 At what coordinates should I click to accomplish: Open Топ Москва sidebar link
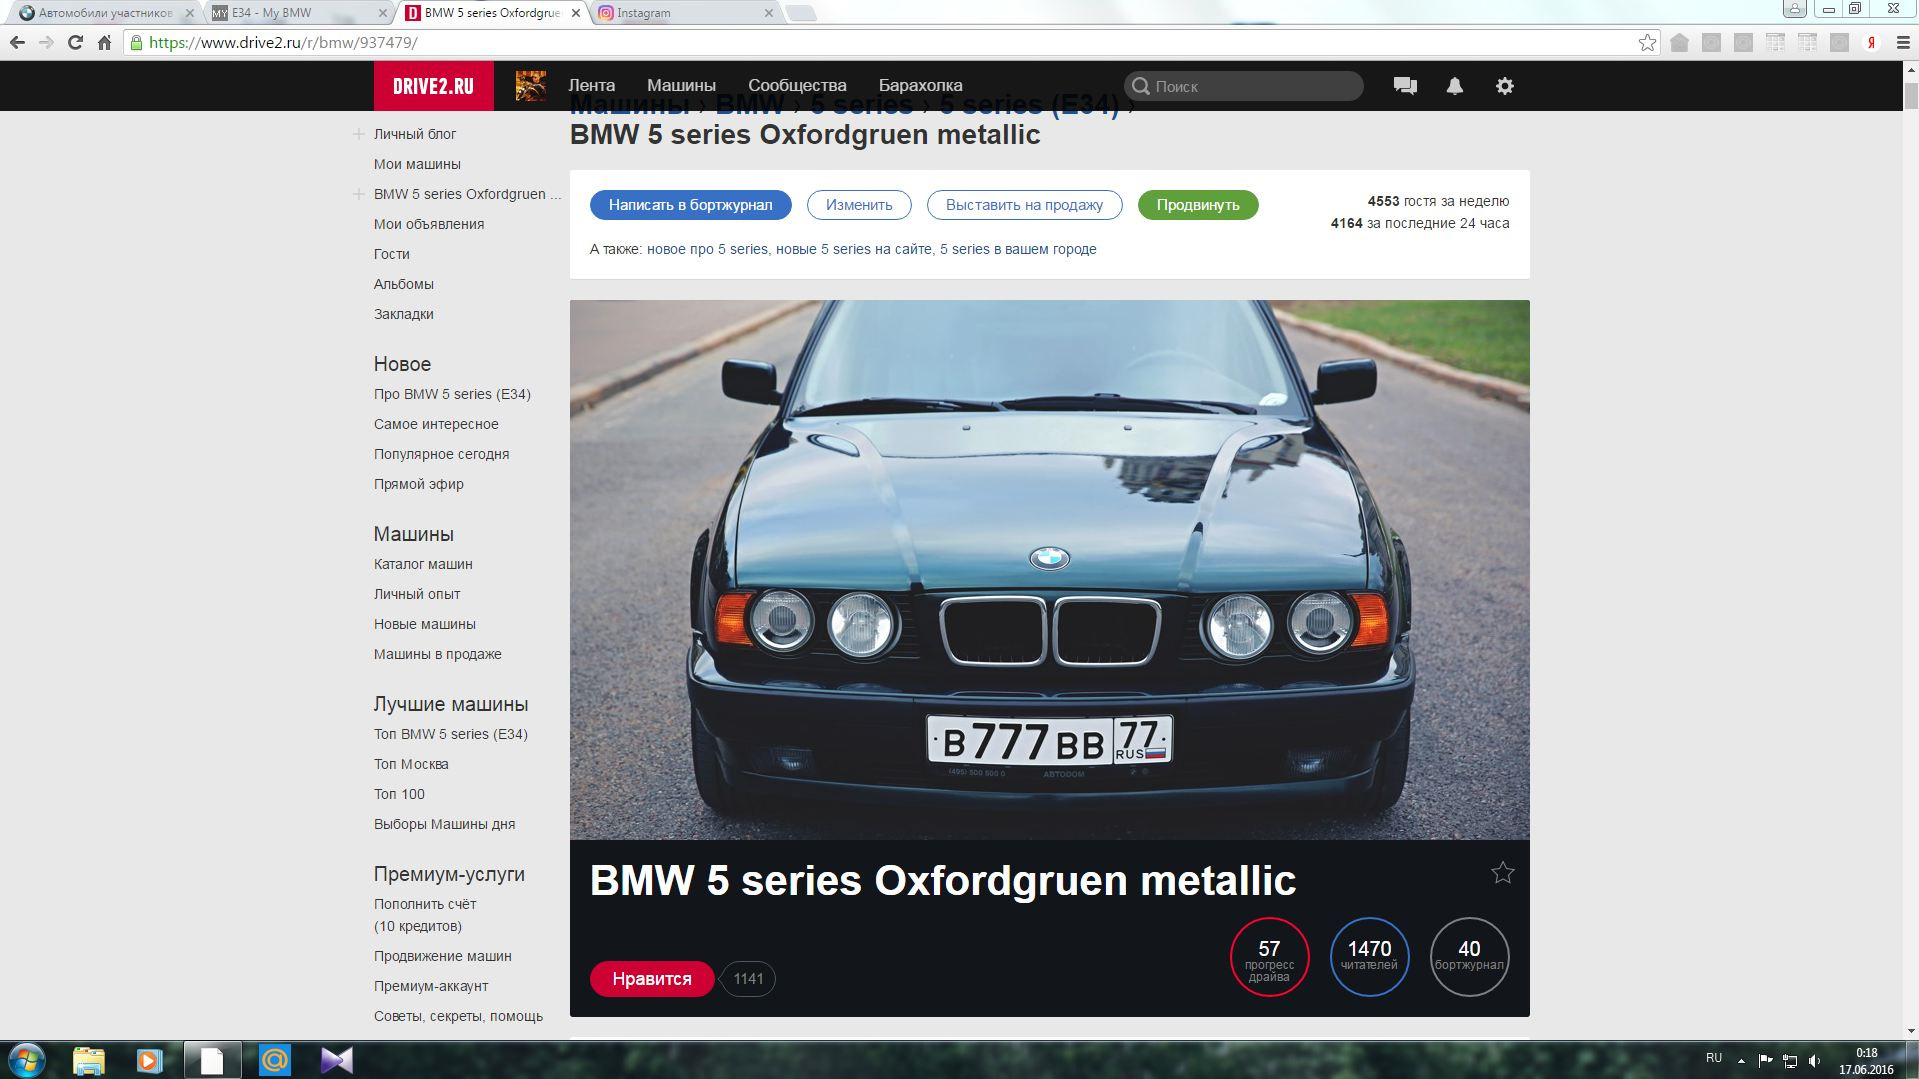tap(411, 764)
